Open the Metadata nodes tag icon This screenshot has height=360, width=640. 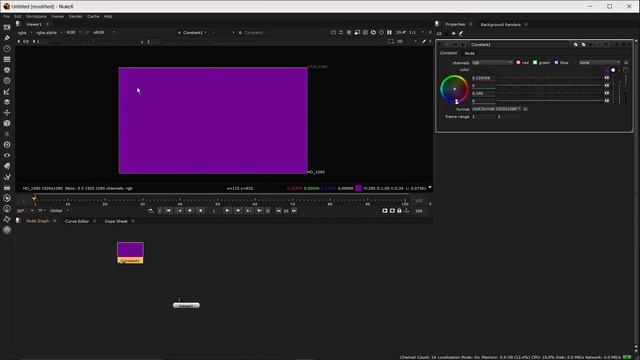(7, 166)
